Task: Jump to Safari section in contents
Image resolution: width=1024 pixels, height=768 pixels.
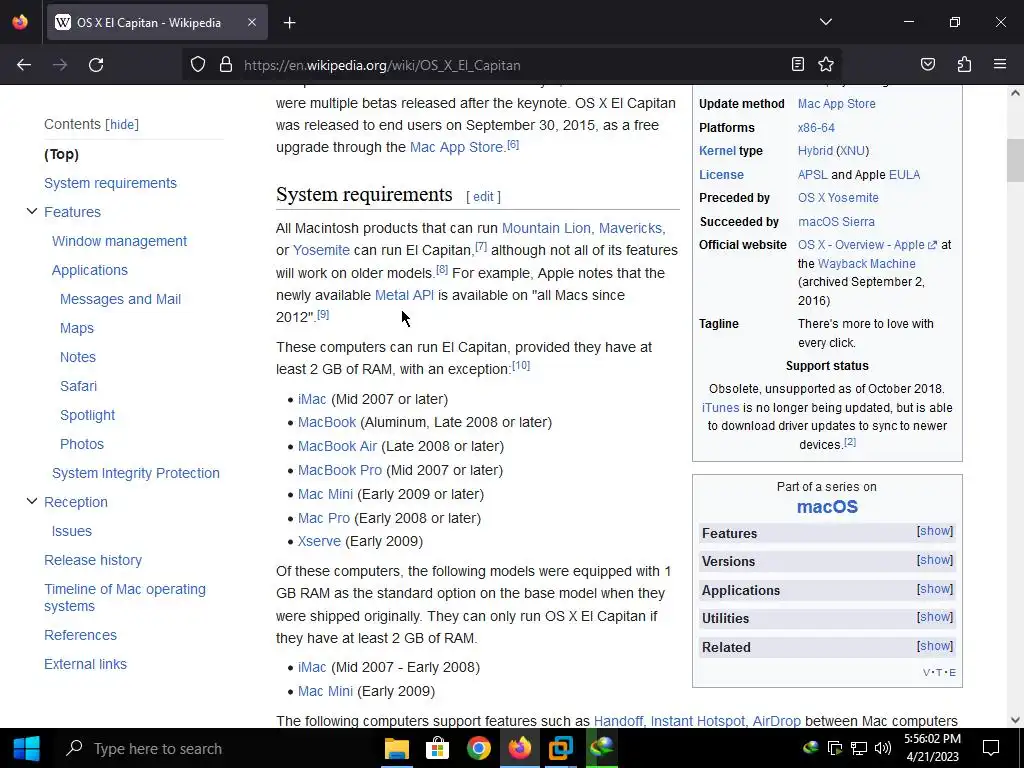Action: click(78, 386)
